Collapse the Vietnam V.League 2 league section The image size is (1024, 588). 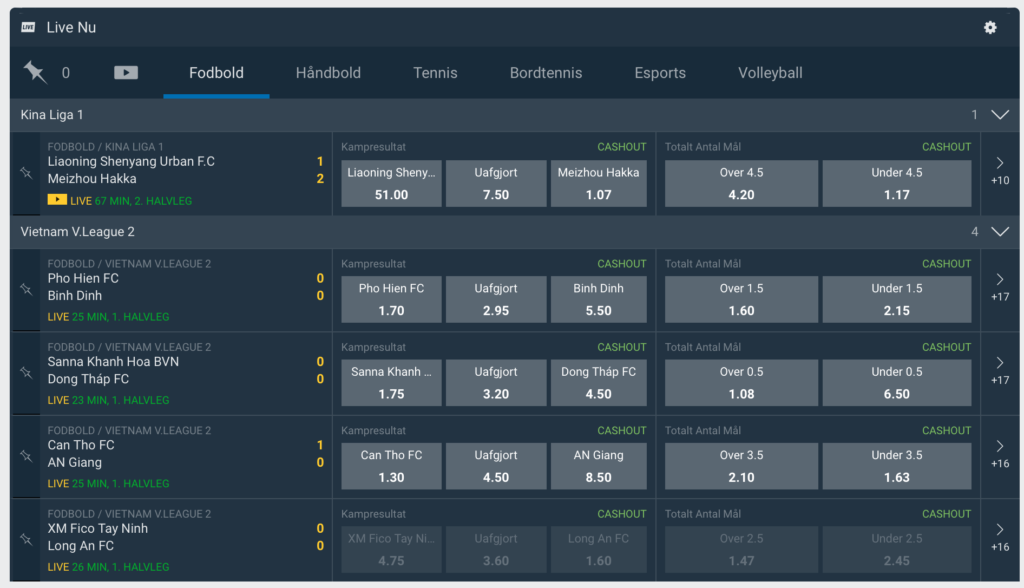pyautogui.click(x=999, y=231)
